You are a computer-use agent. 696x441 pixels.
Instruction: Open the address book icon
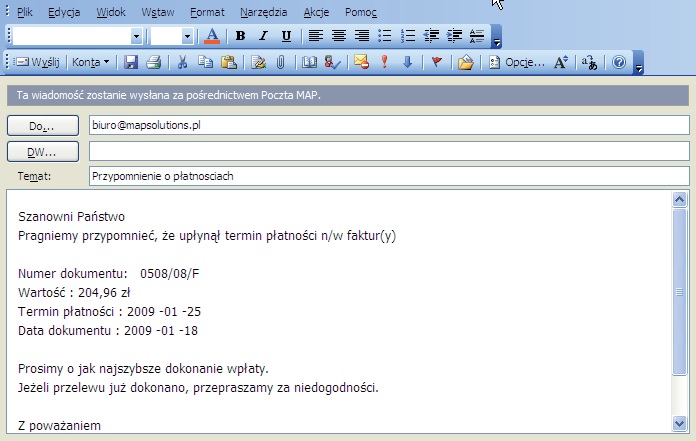309,62
